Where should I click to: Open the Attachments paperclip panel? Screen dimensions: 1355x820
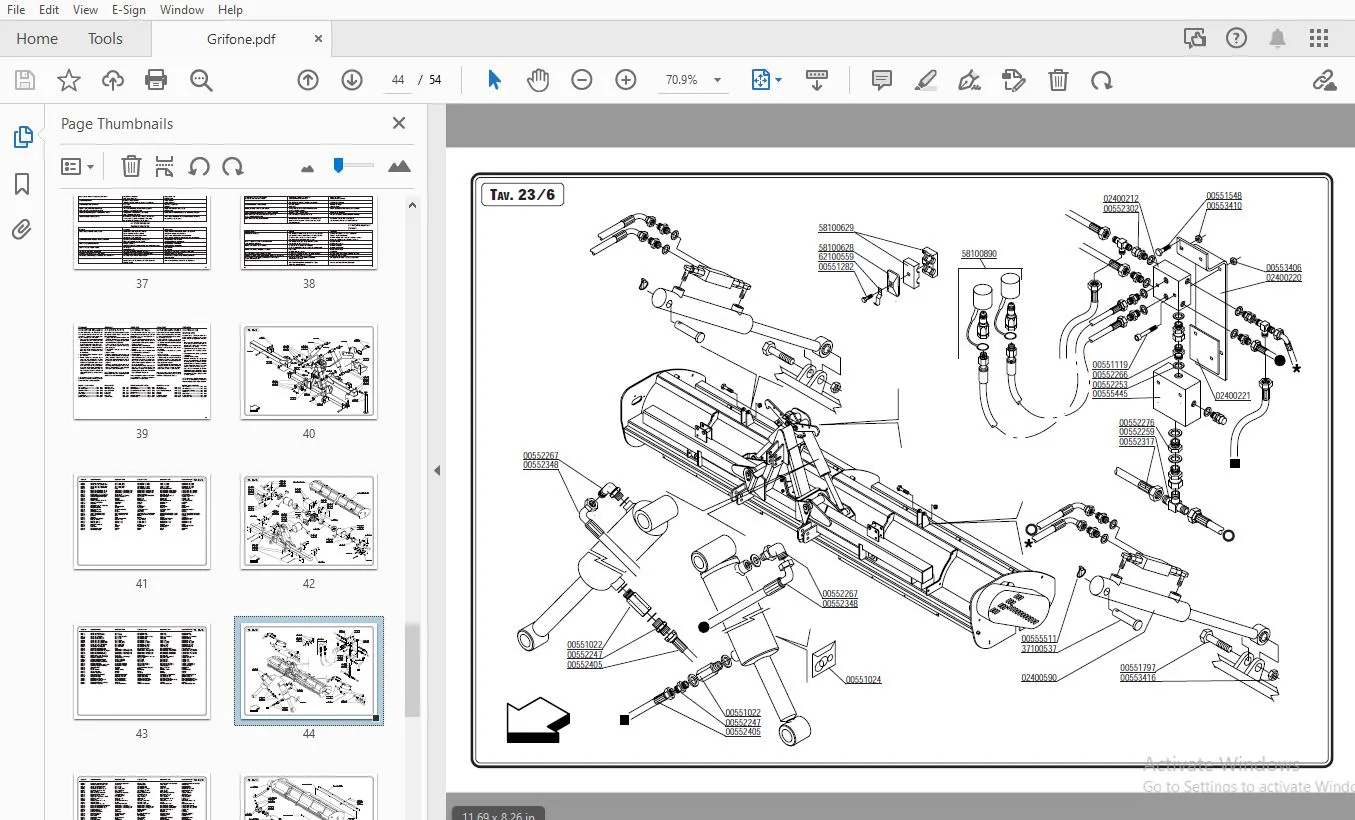click(x=22, y=230)
